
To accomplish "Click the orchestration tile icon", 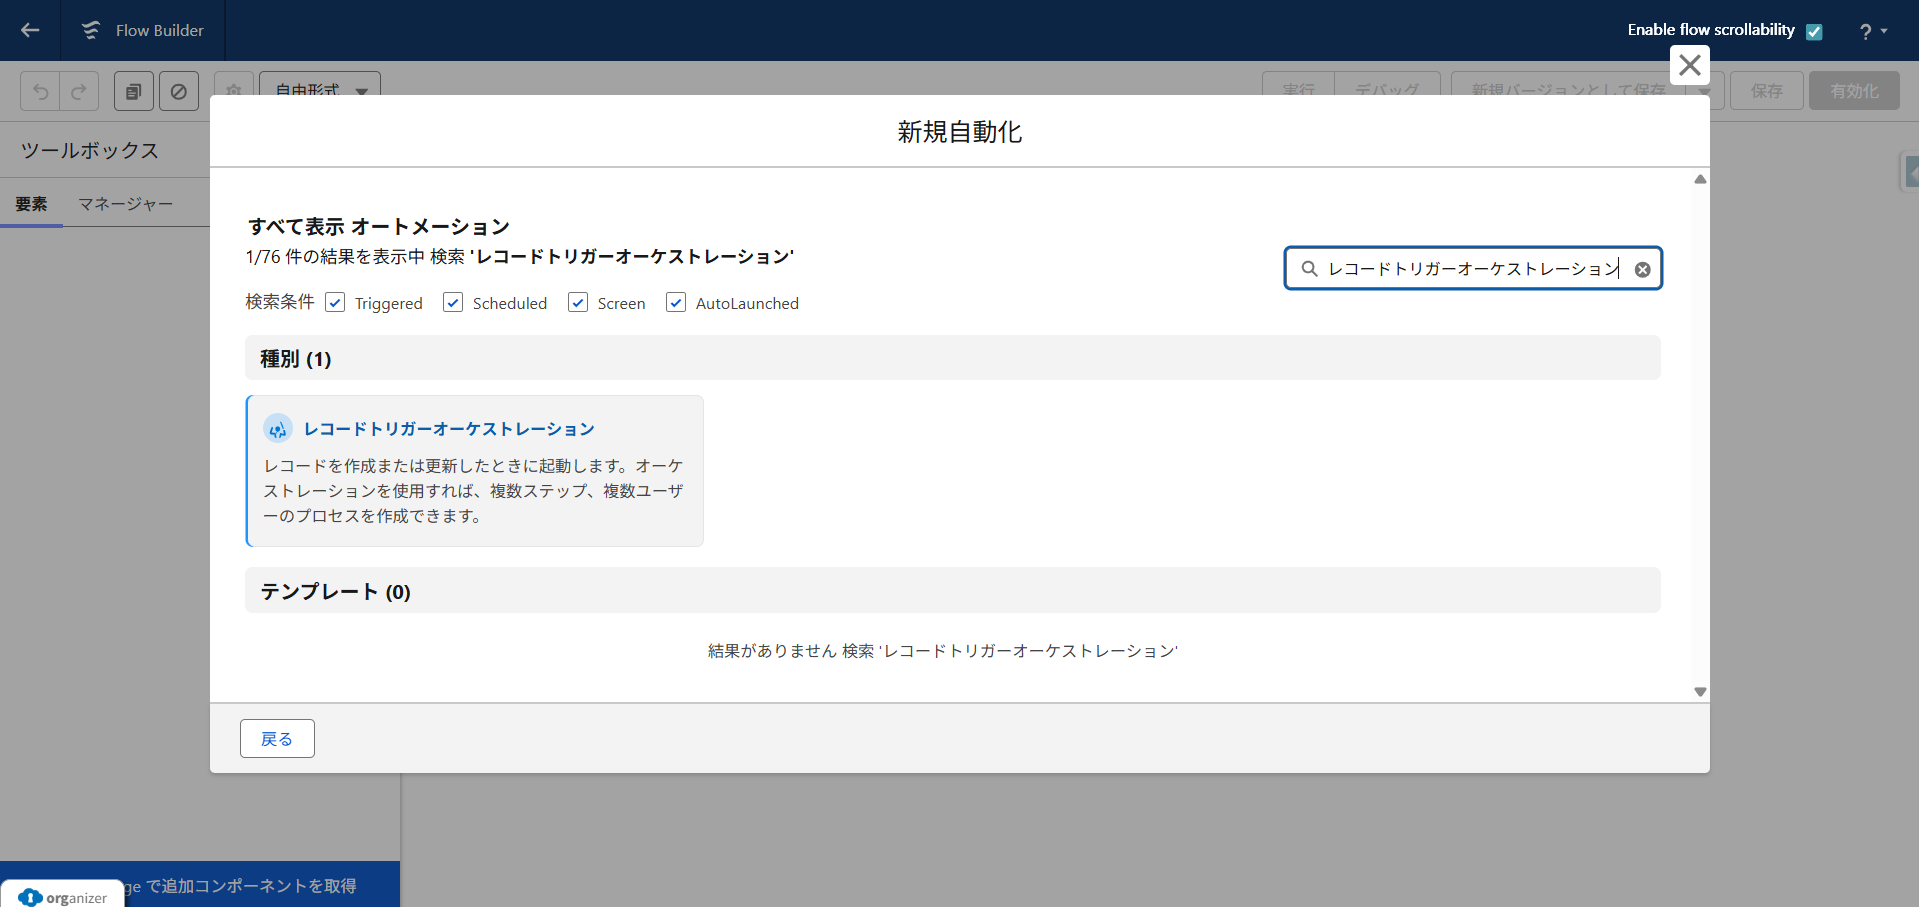I will pos(278,429).
